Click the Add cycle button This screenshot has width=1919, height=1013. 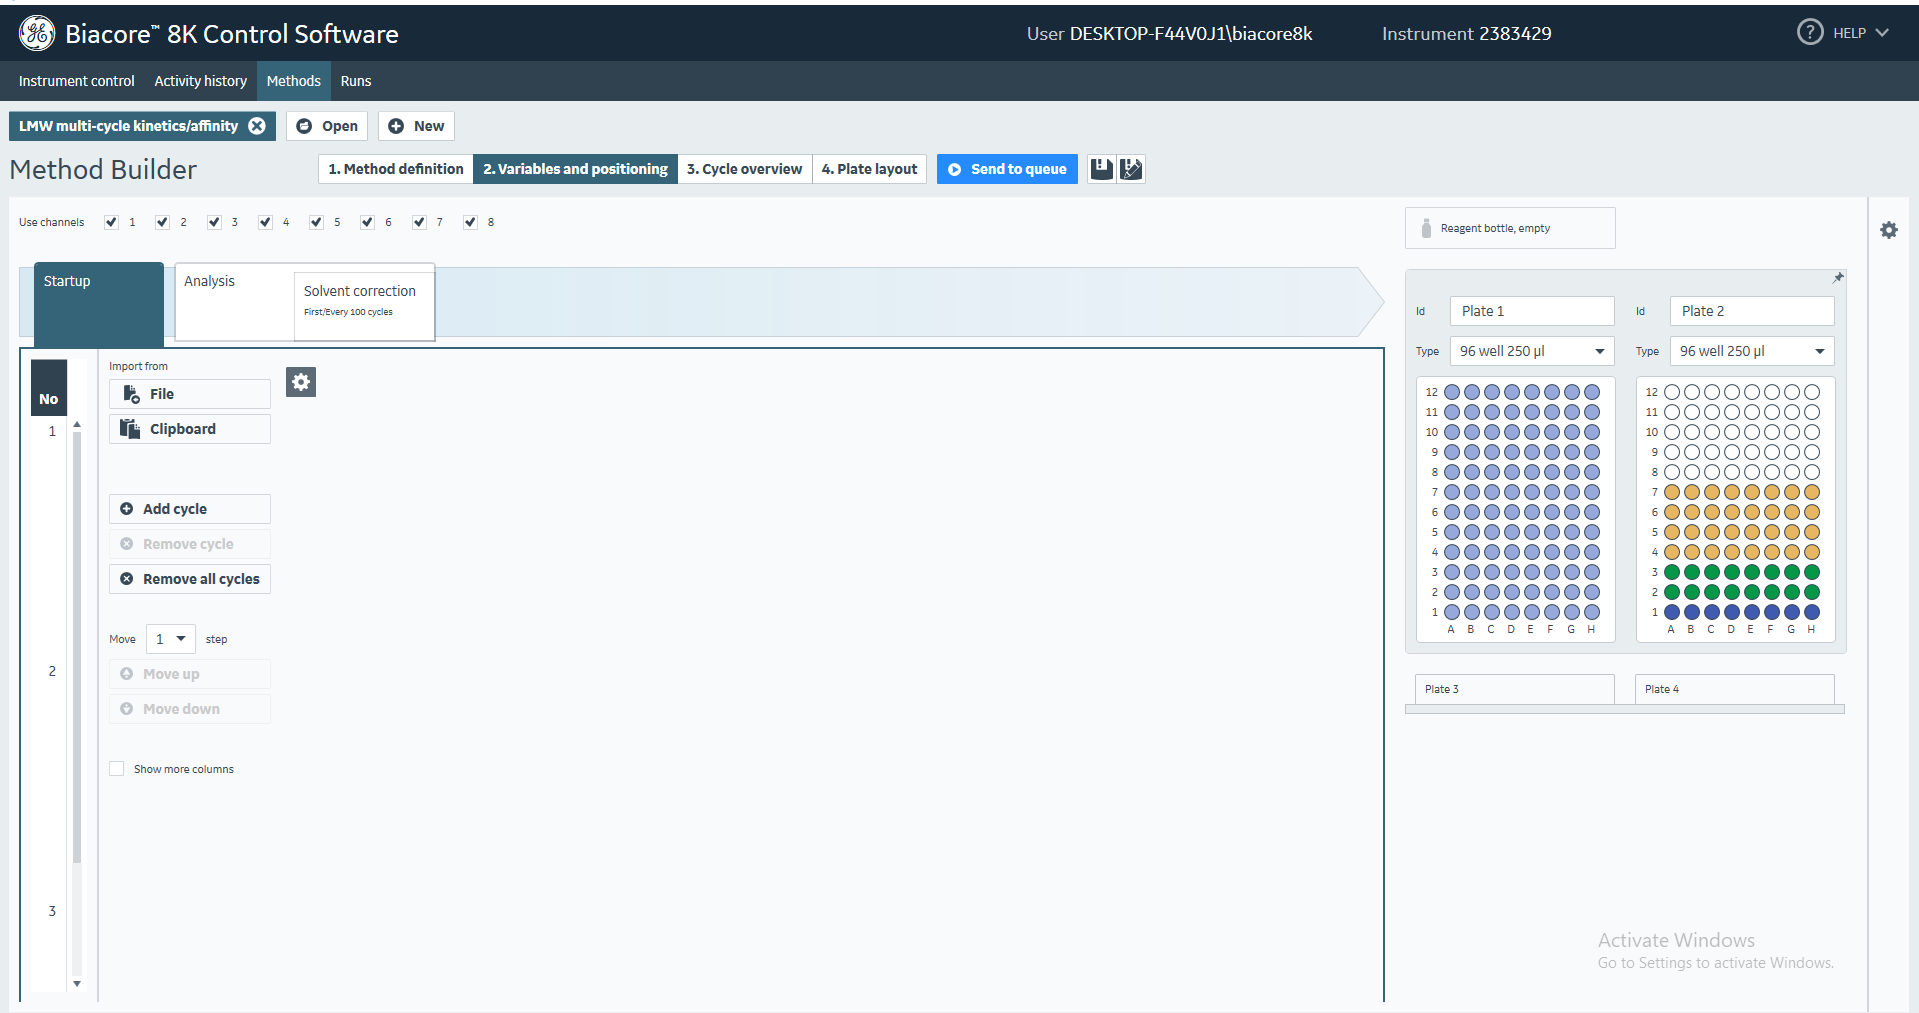tap(189, 509)
